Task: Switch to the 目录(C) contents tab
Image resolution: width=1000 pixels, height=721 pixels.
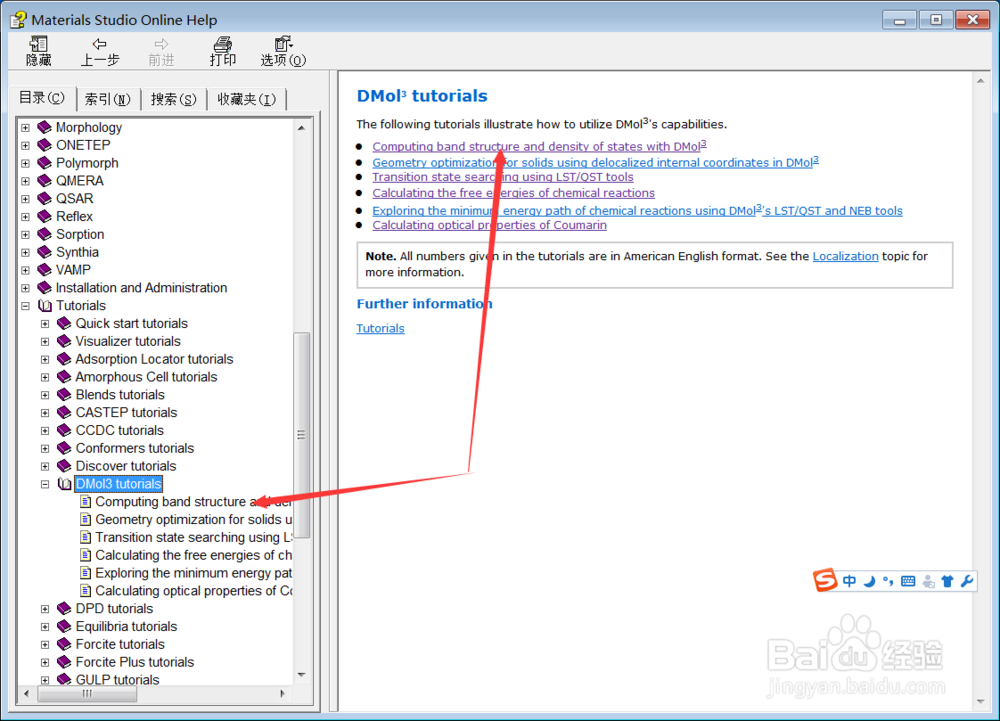Action: pos(42,98)
